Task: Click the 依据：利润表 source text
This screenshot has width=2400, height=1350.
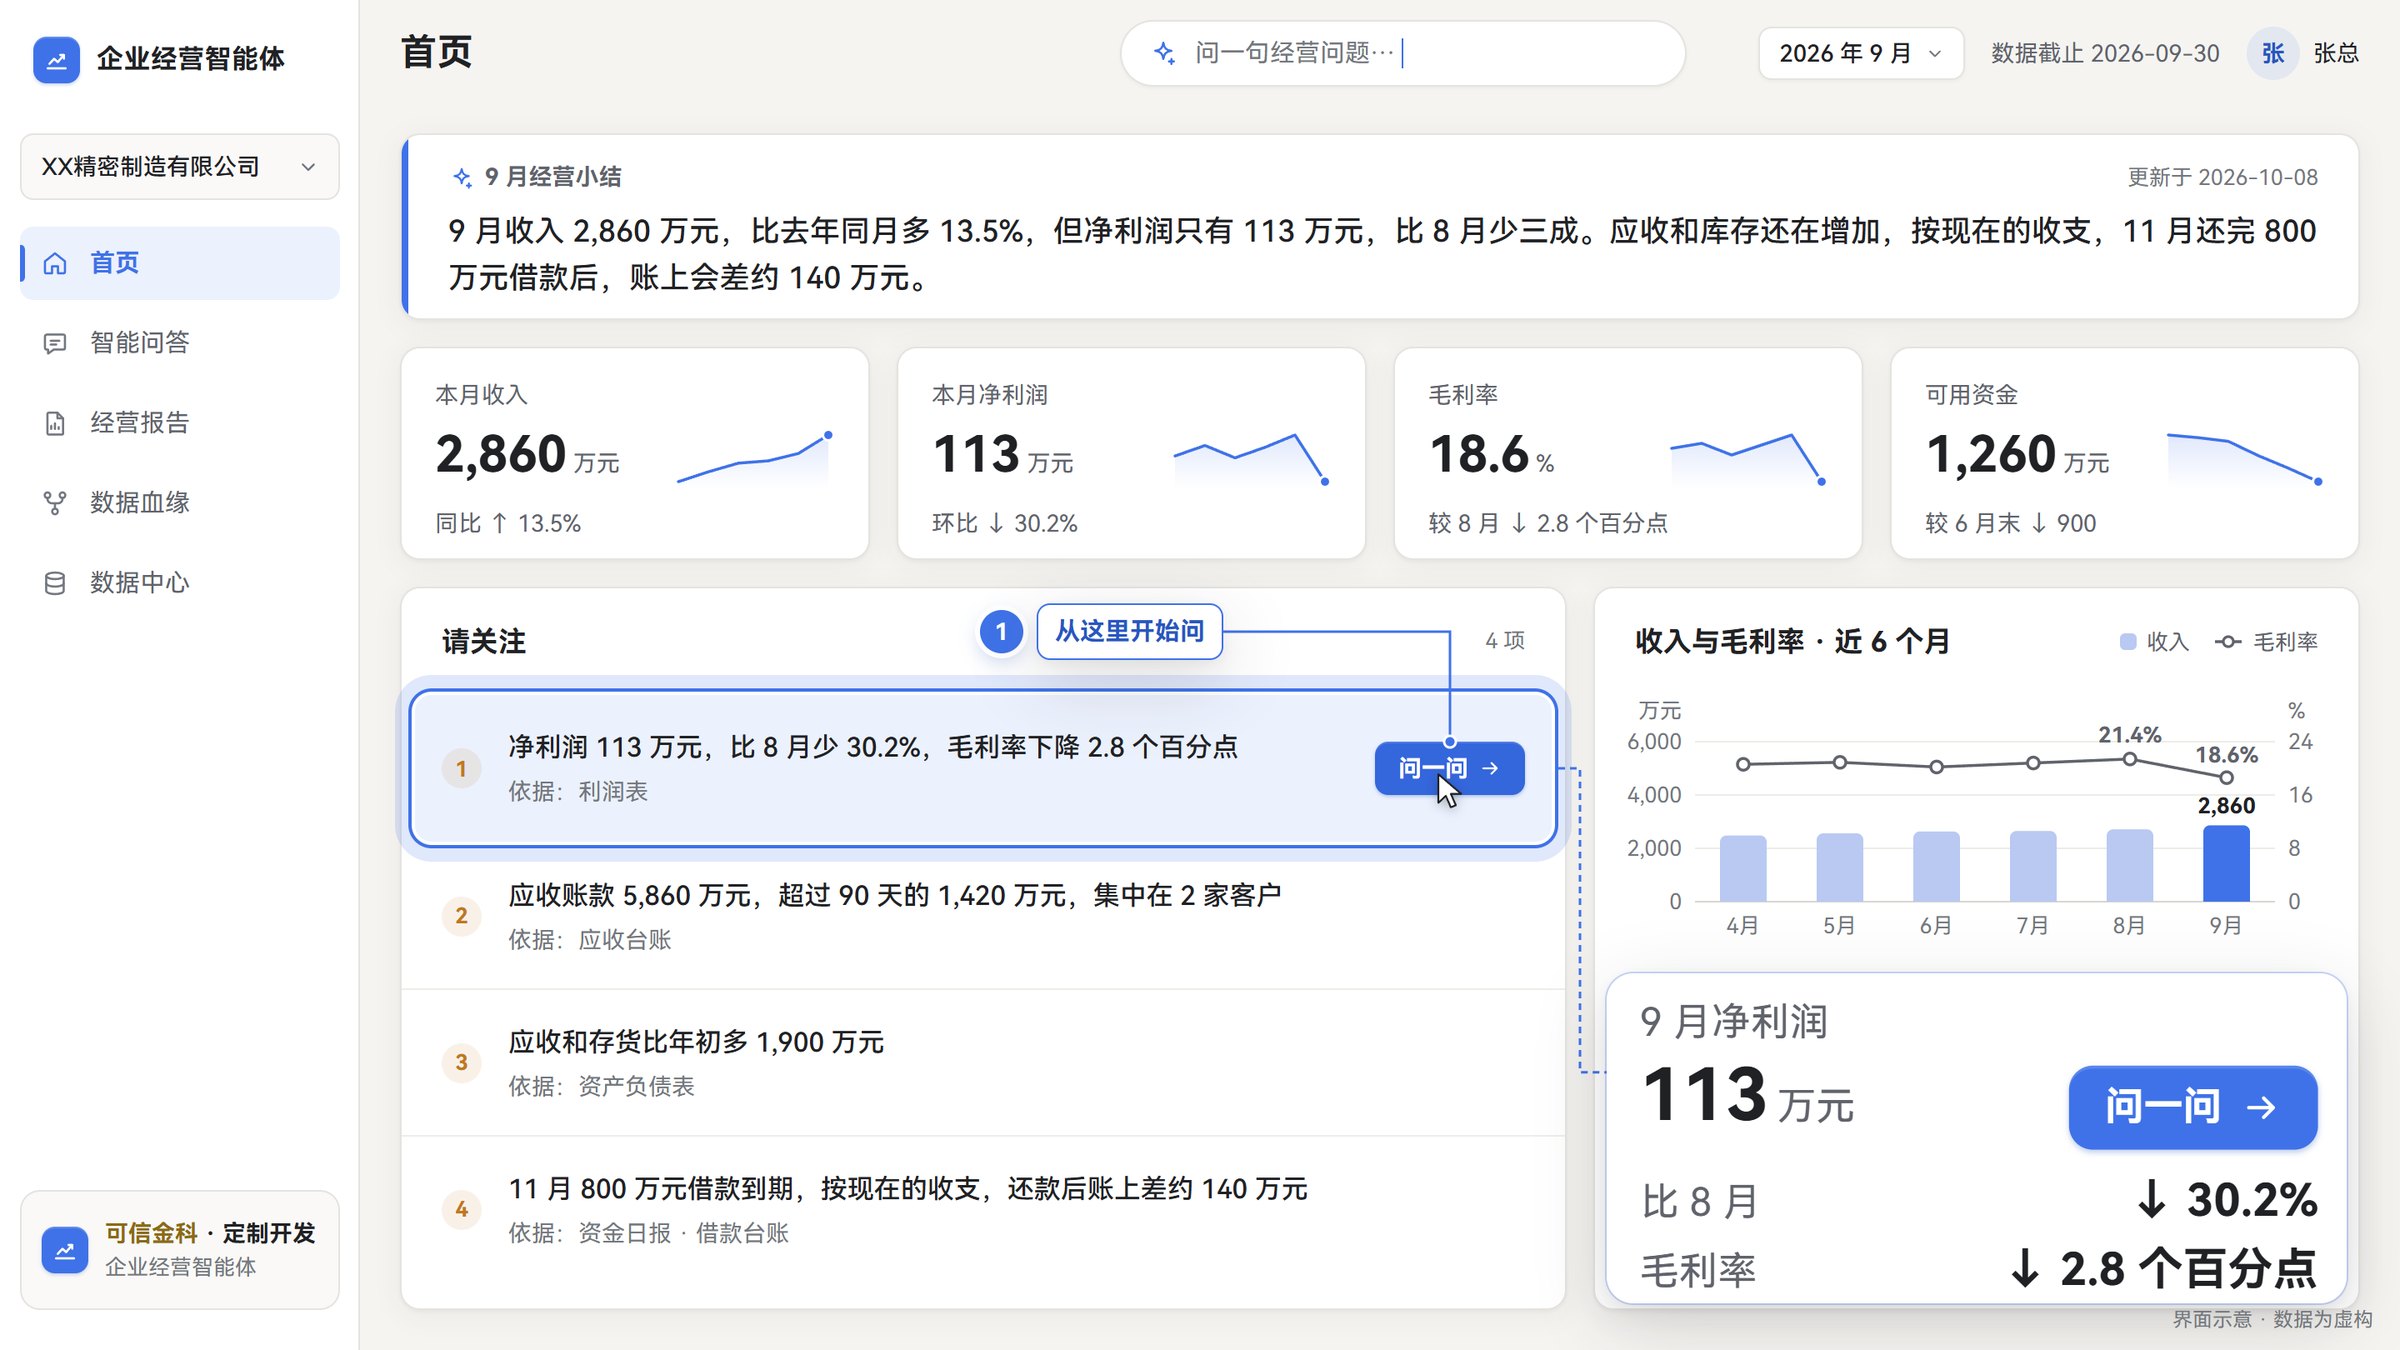Action: click(578, 792)
